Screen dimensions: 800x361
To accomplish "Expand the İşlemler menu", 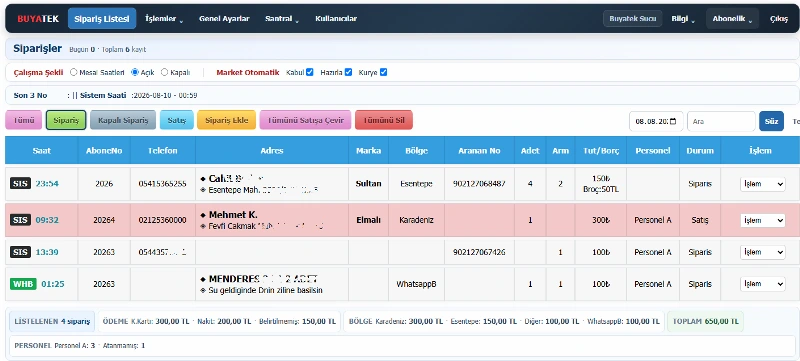I will [164, 19].
